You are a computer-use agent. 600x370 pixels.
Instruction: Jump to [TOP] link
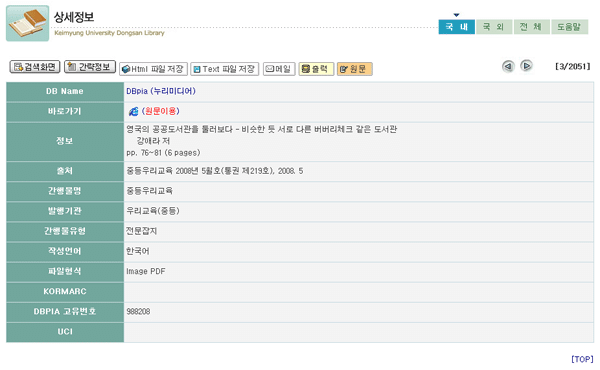(x=582, y=359)
